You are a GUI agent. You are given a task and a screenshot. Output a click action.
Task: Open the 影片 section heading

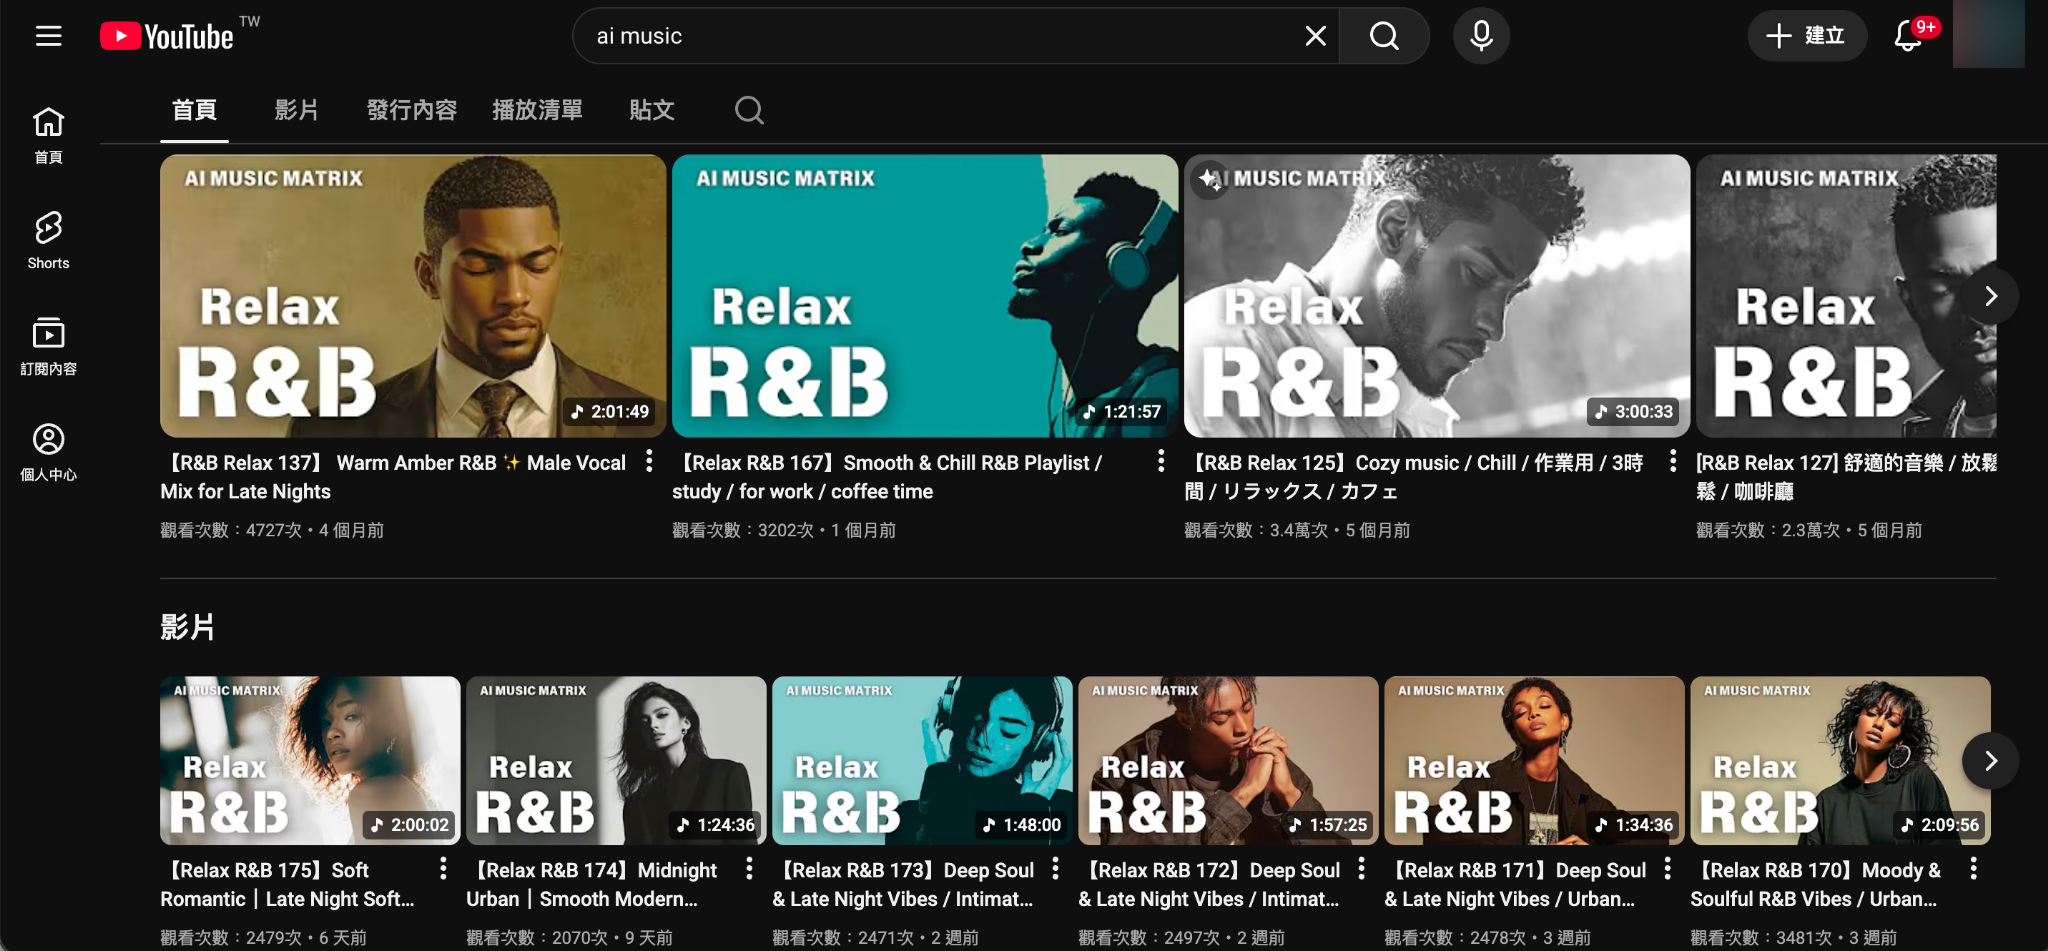(x=187, y=627)
